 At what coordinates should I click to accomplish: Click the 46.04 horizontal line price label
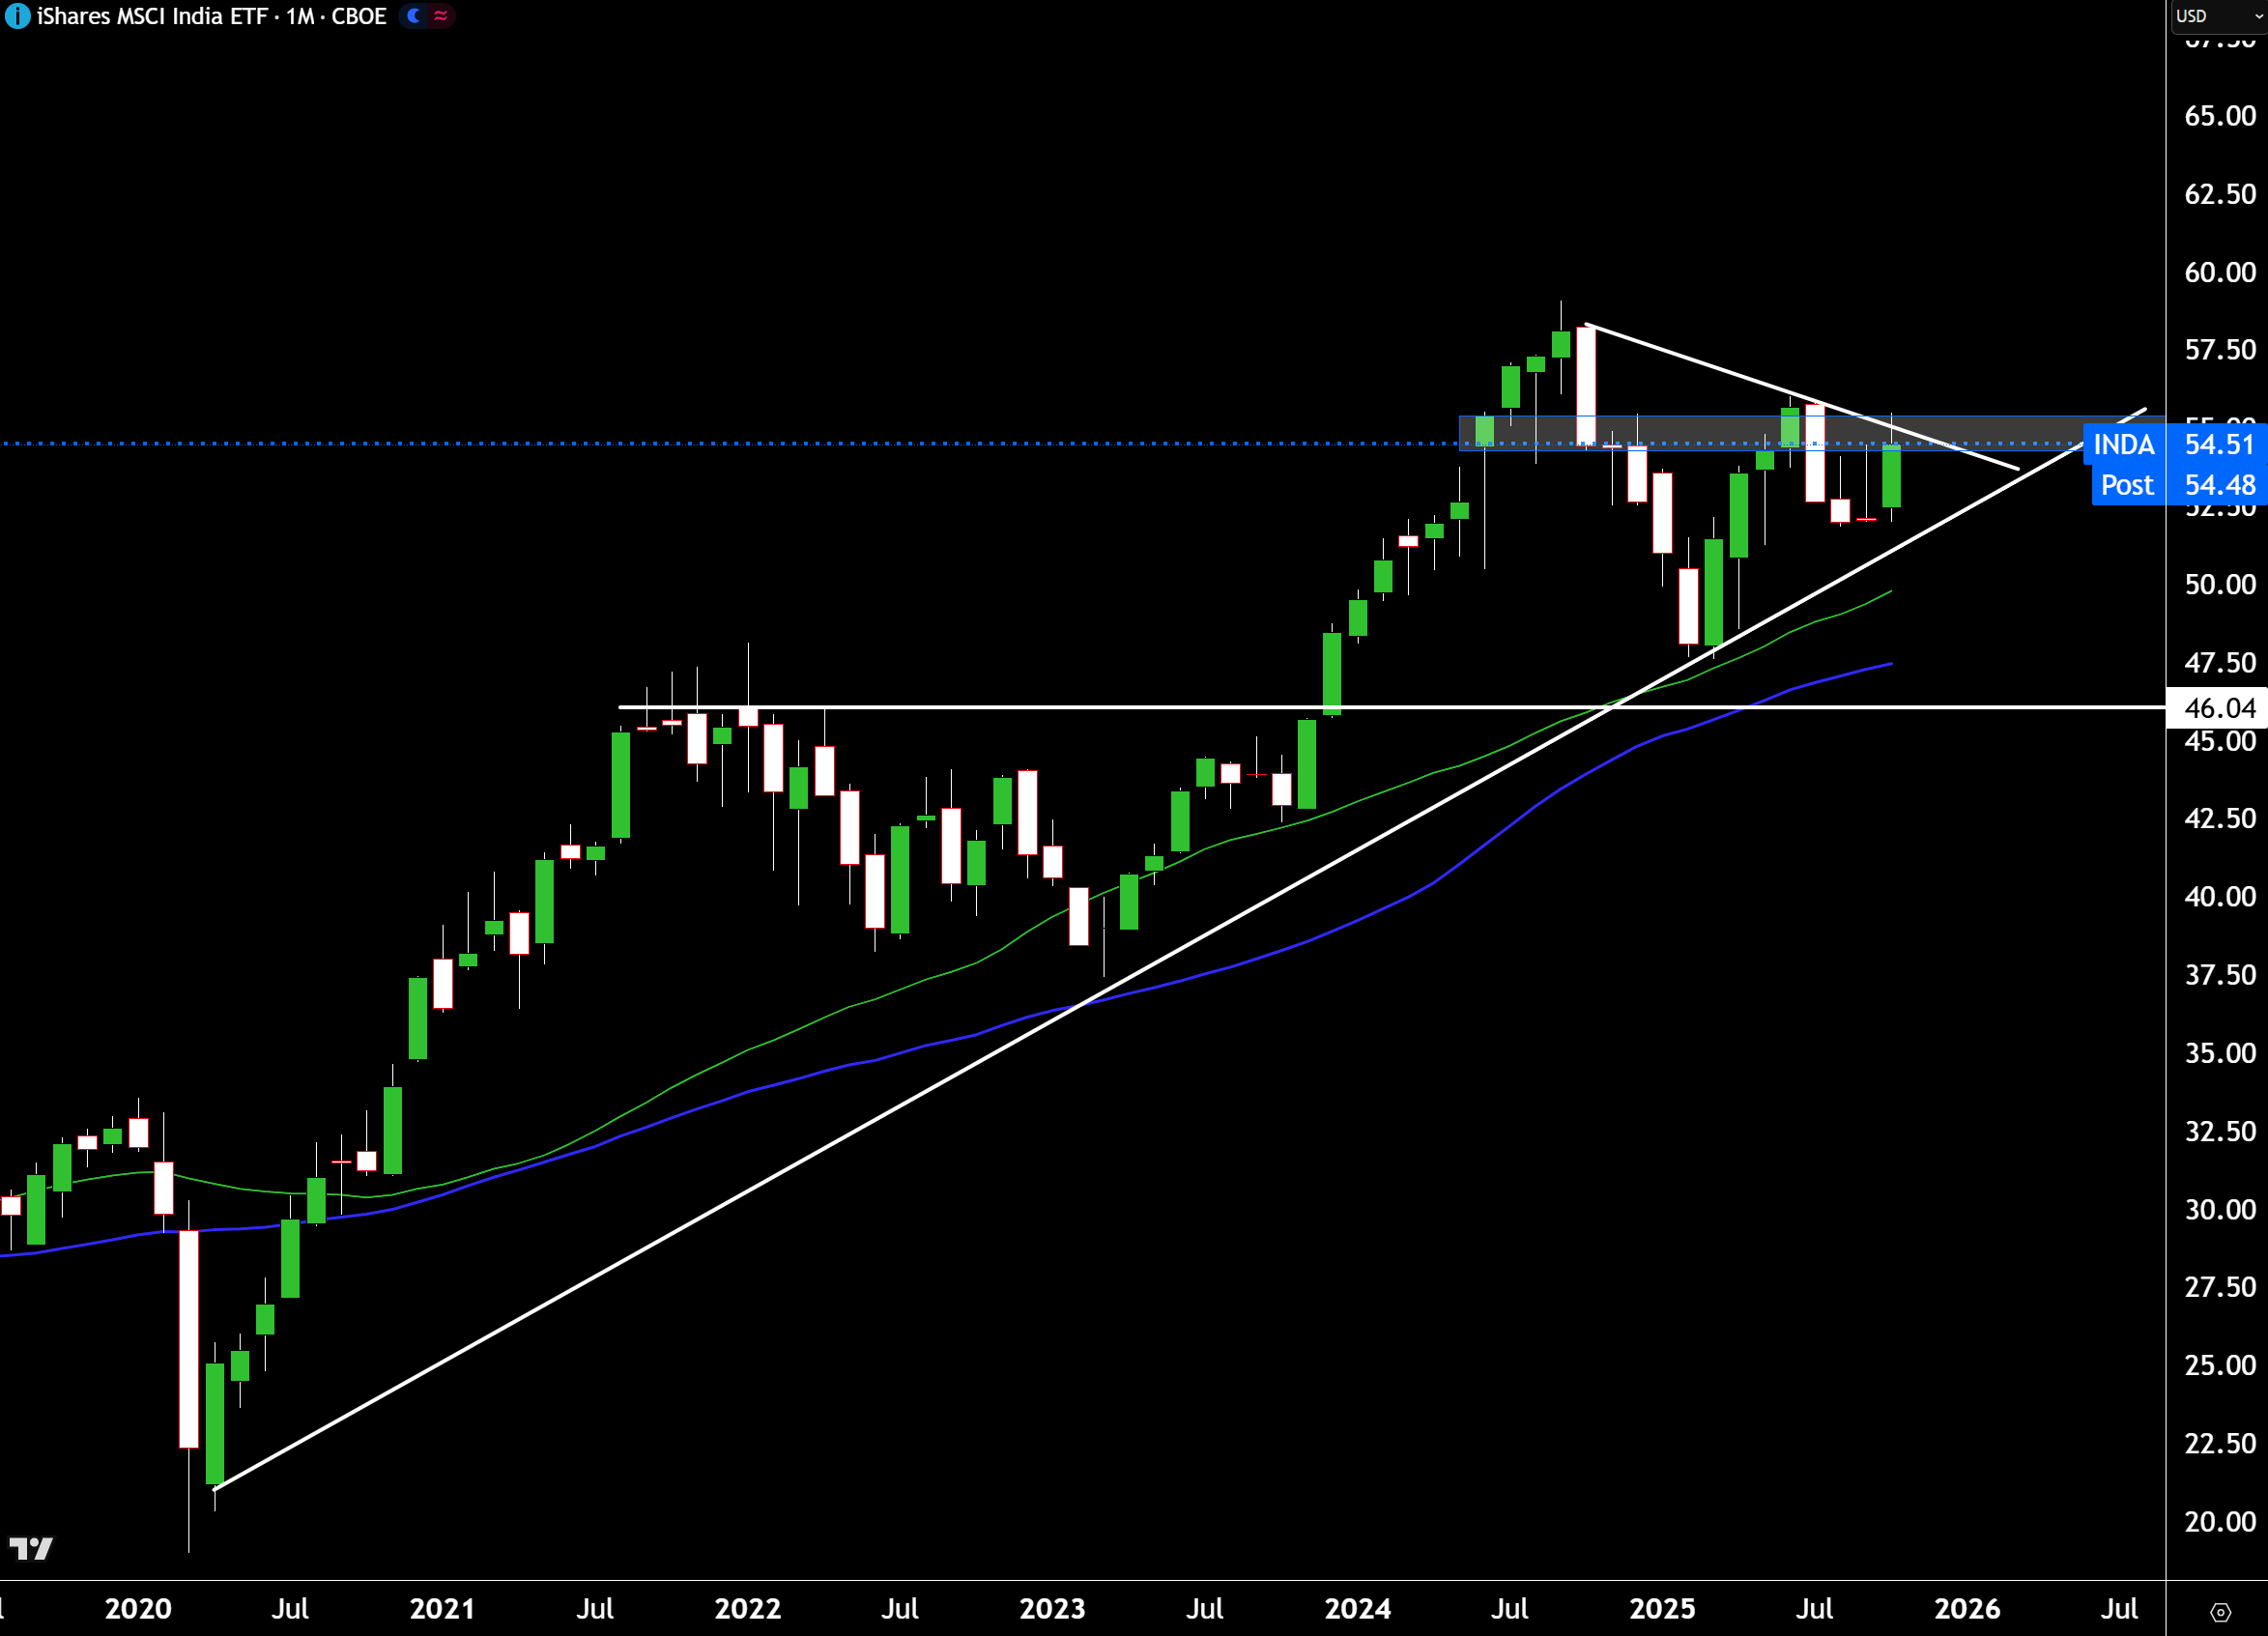(2218, 708)
